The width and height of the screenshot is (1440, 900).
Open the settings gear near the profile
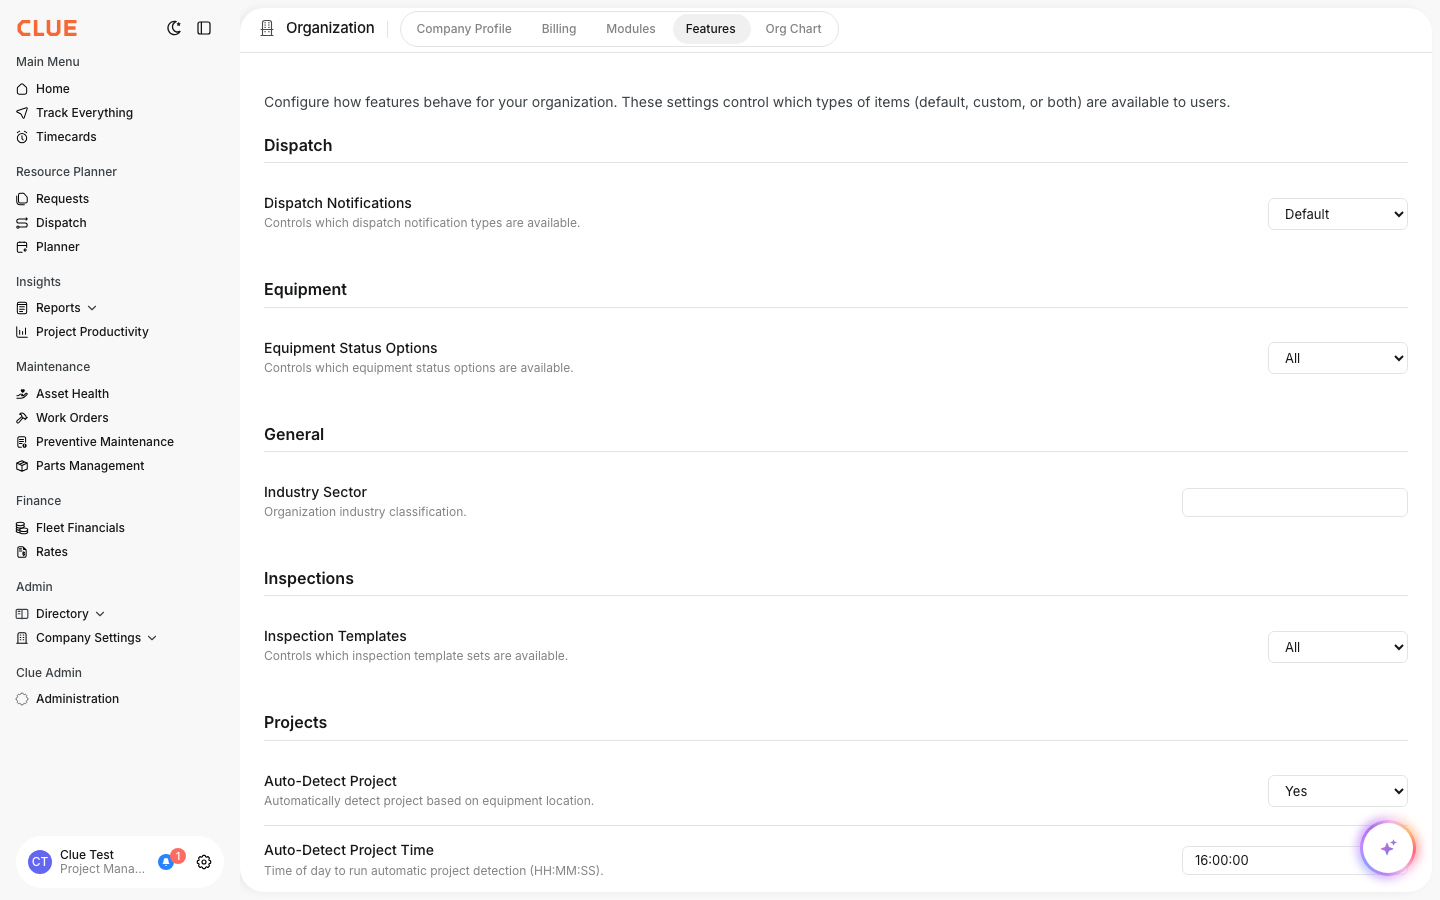coord(204,862)
